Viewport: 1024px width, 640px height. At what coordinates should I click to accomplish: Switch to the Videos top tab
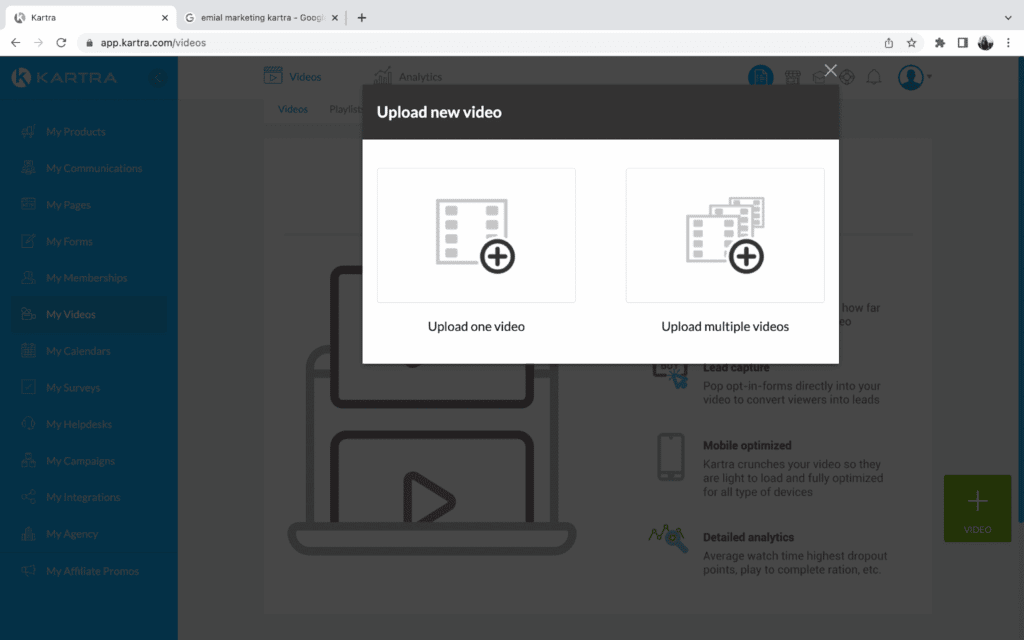(x=293, y=76)
